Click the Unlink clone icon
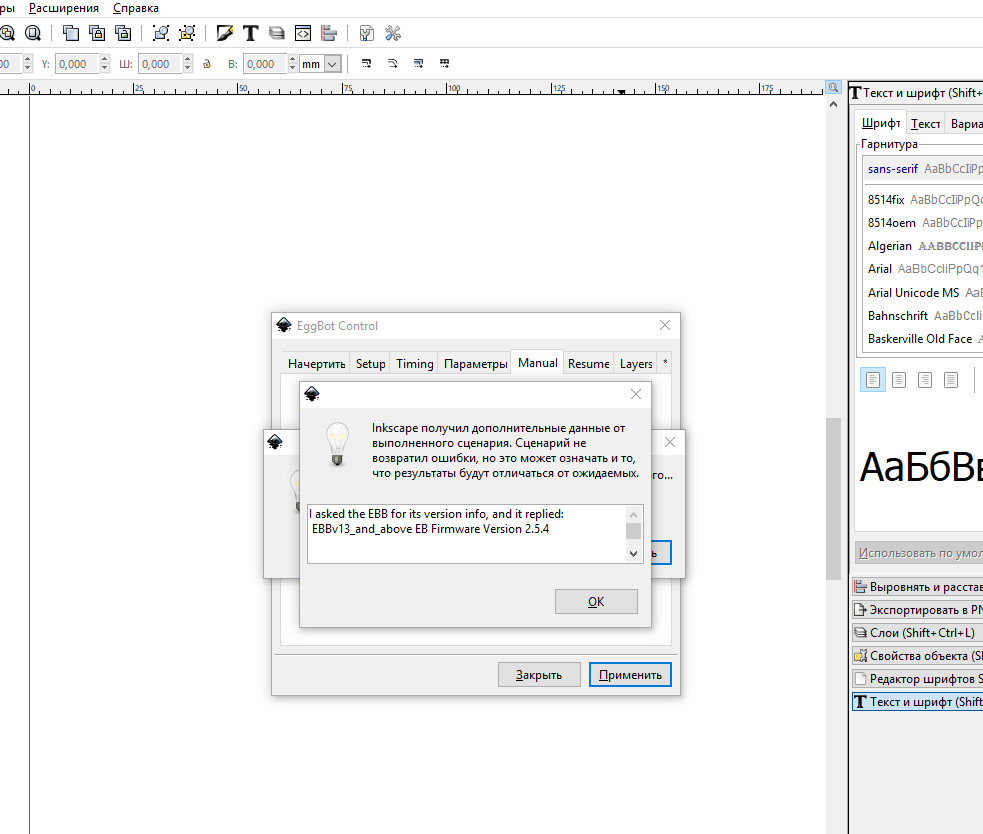The height and width of the screenshot is (834, 983). 124,33
